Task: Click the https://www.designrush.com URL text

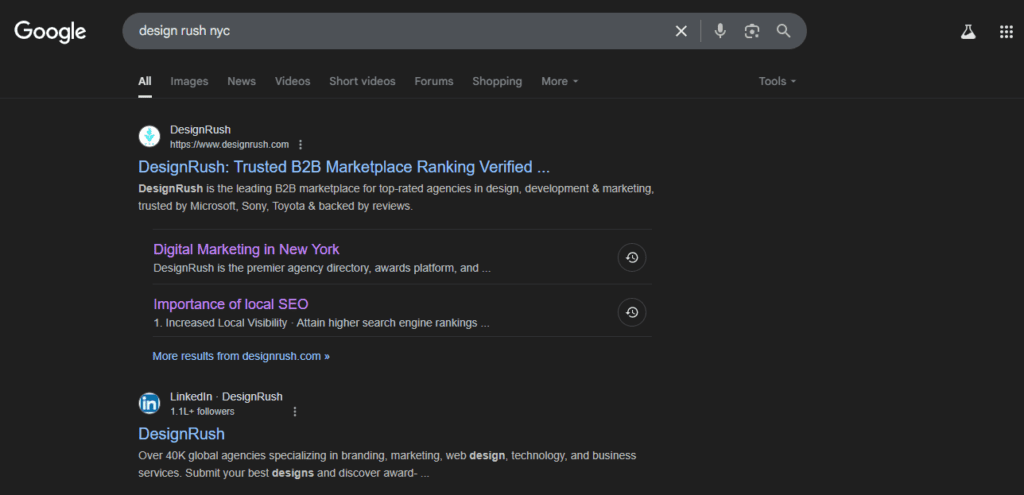Action: pos(229,144)
